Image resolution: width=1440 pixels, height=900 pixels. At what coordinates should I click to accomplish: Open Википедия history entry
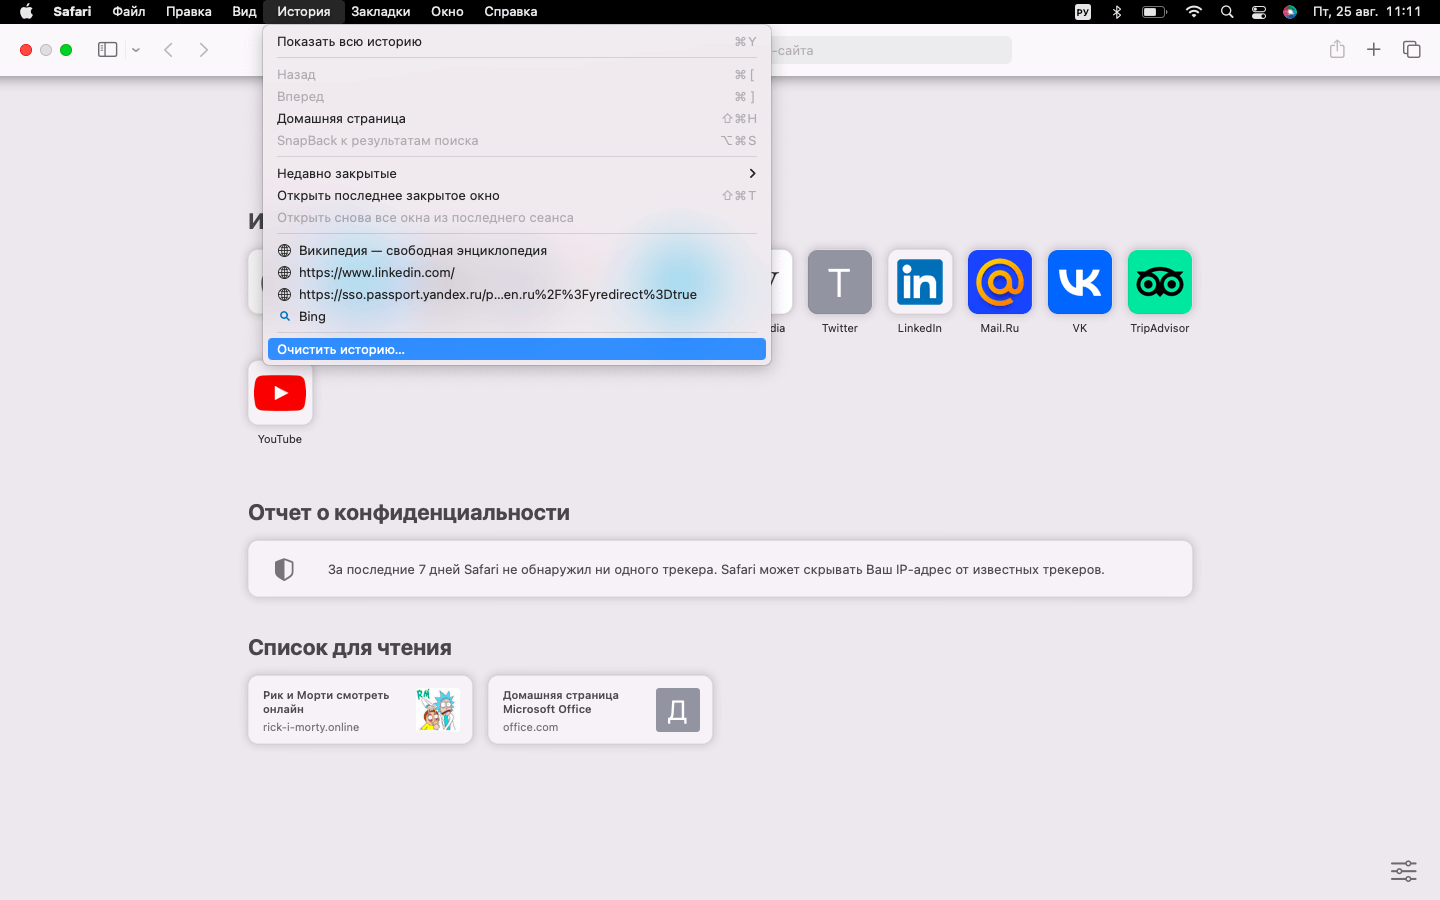pyautogui.click(x=517, y=251)
